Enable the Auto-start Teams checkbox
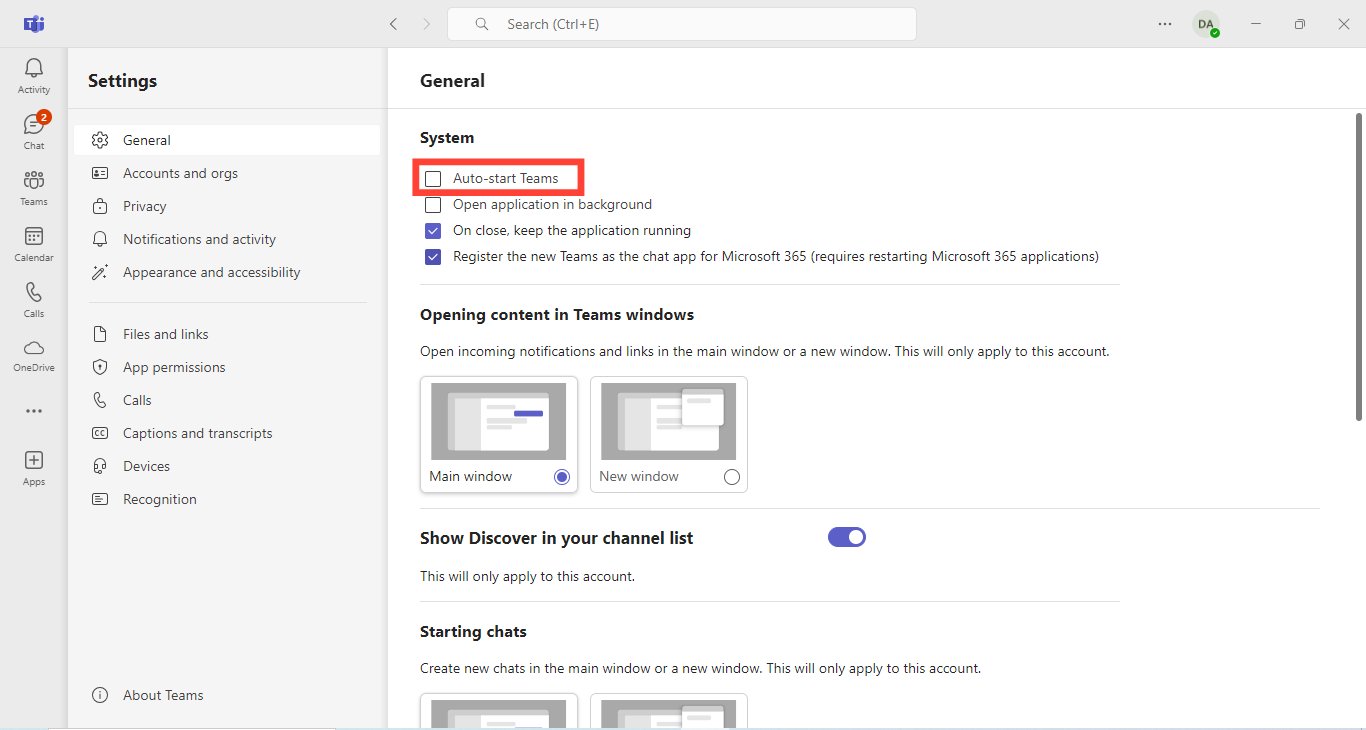The width and height of the screenshot is (1366, 730). 433,178
